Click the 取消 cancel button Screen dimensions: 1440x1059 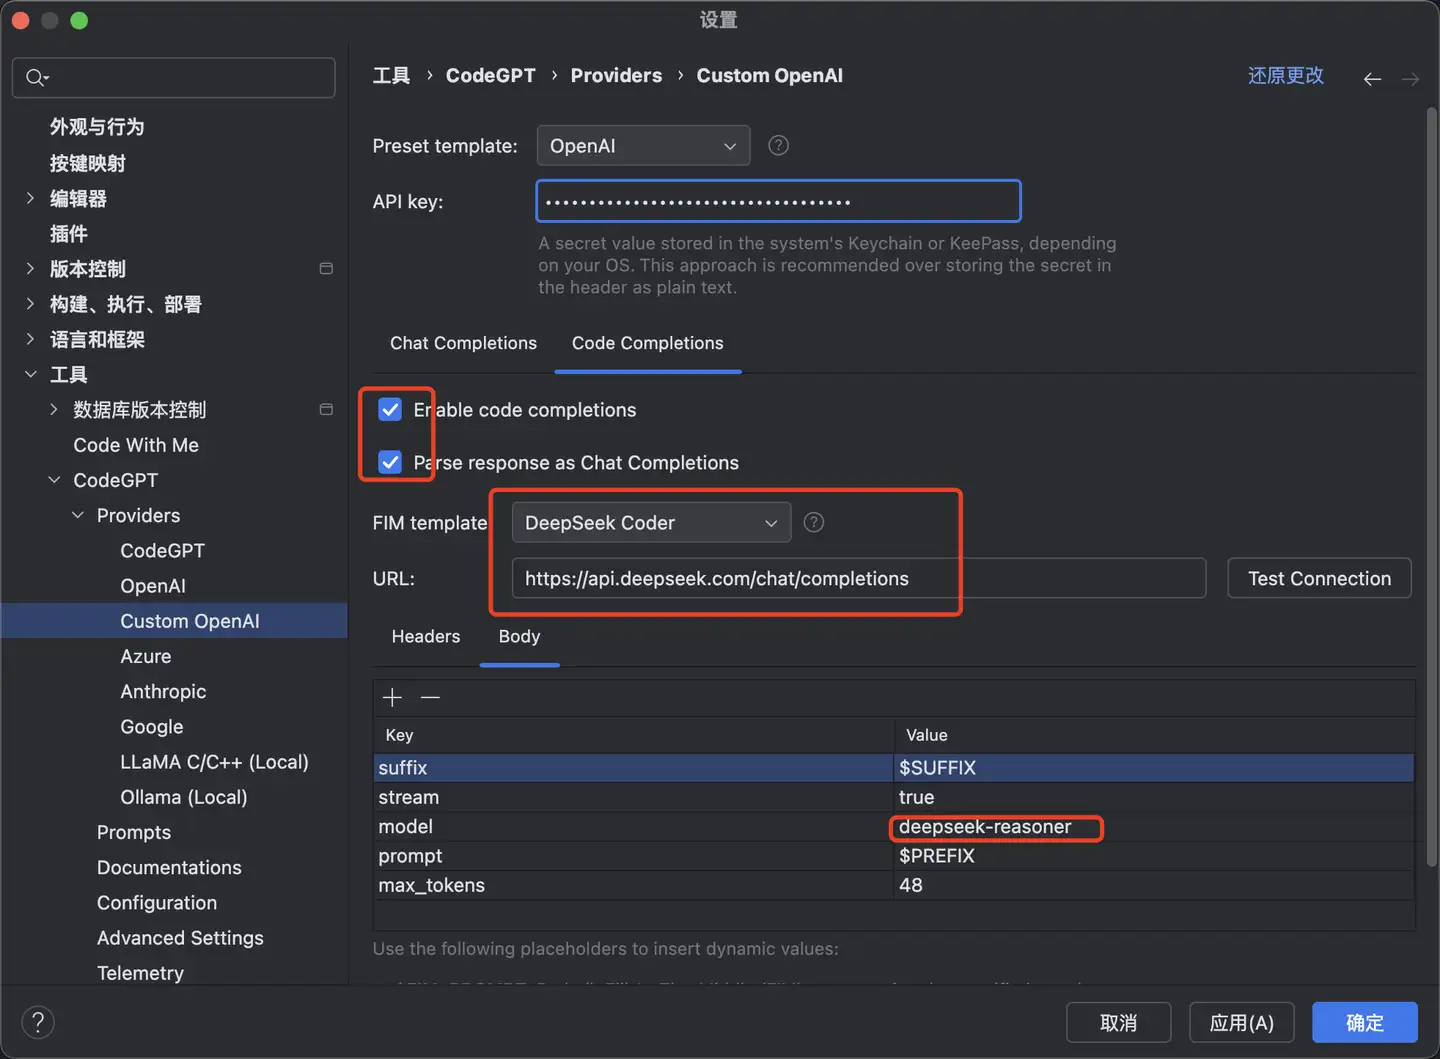[x=1118, y=1022]
